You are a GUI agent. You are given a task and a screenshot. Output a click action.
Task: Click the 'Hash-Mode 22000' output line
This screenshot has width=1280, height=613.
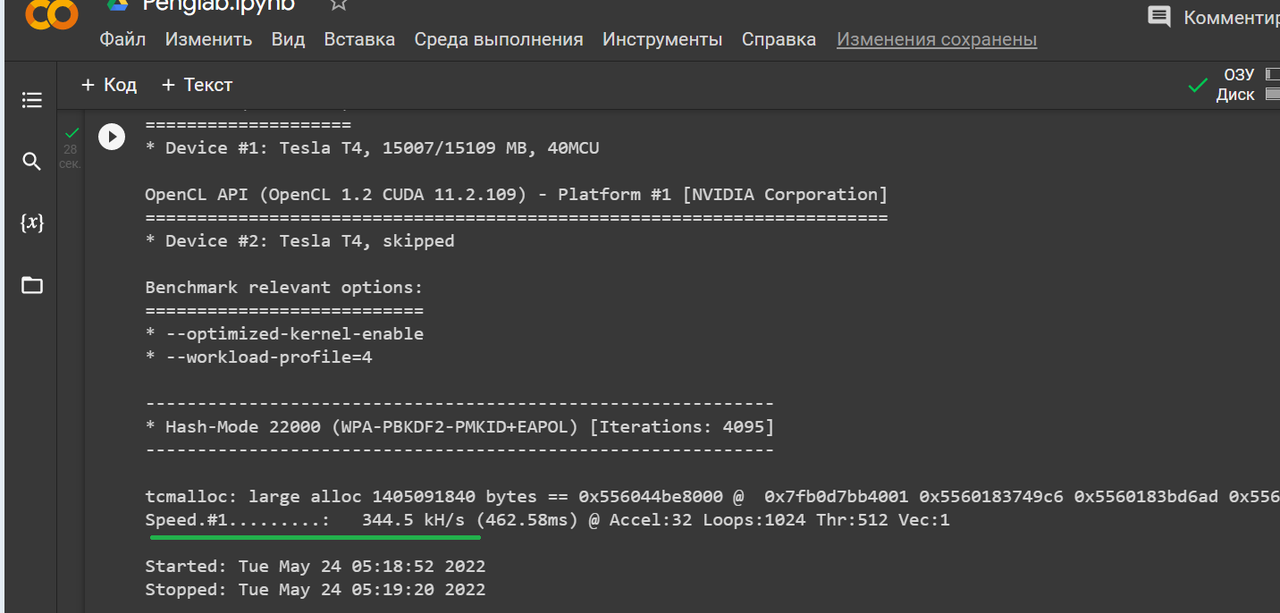point(460,427)
